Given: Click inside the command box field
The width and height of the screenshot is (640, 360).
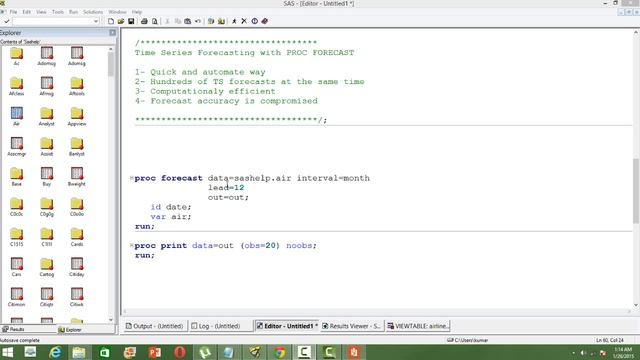Looking at the screenshot, I should [53, 21].
